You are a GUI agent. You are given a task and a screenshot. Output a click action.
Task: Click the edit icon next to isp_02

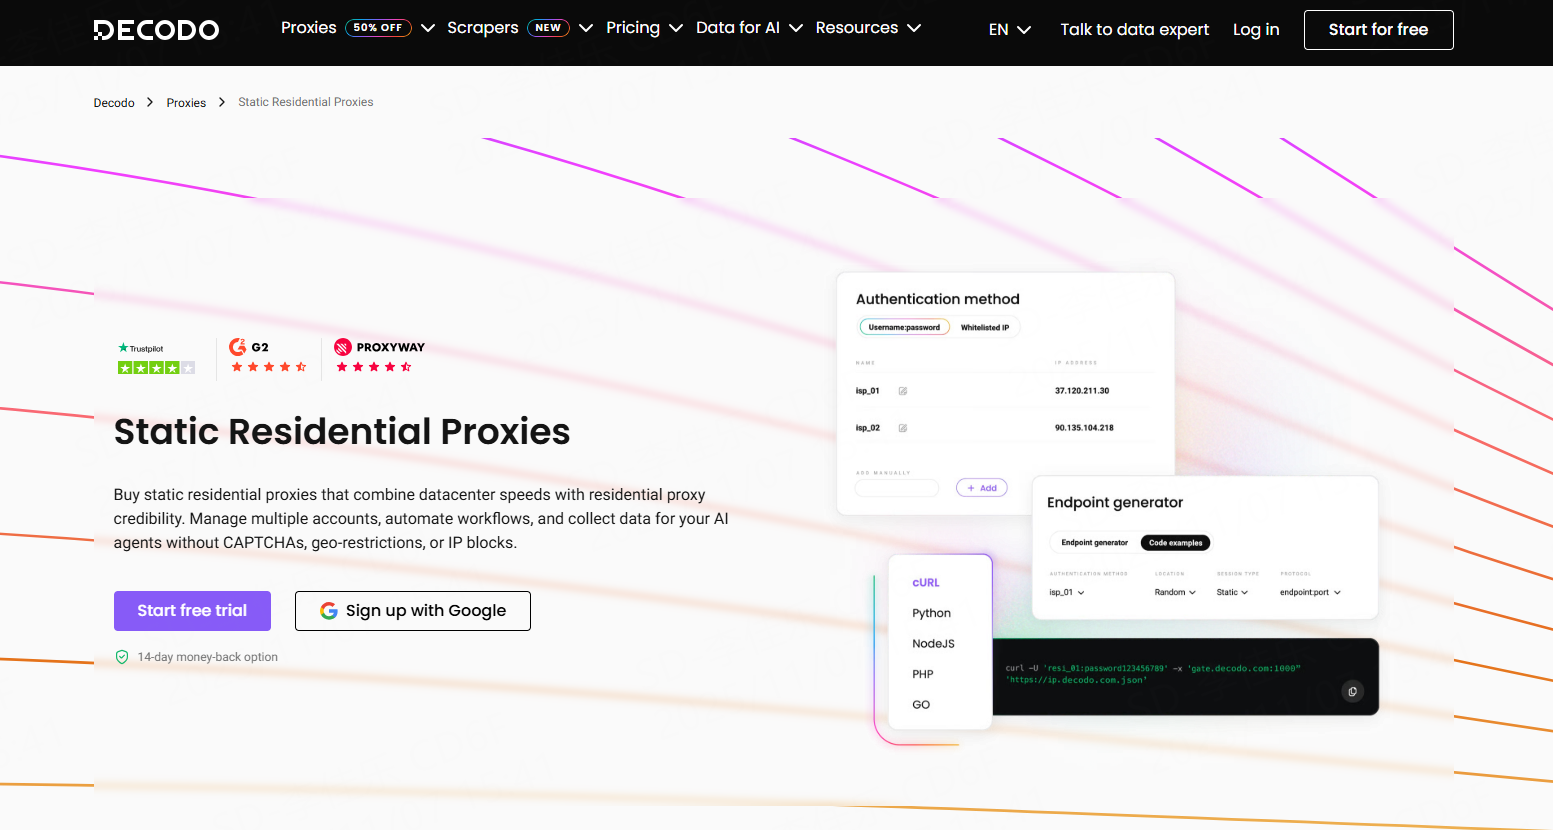(903, 428)
